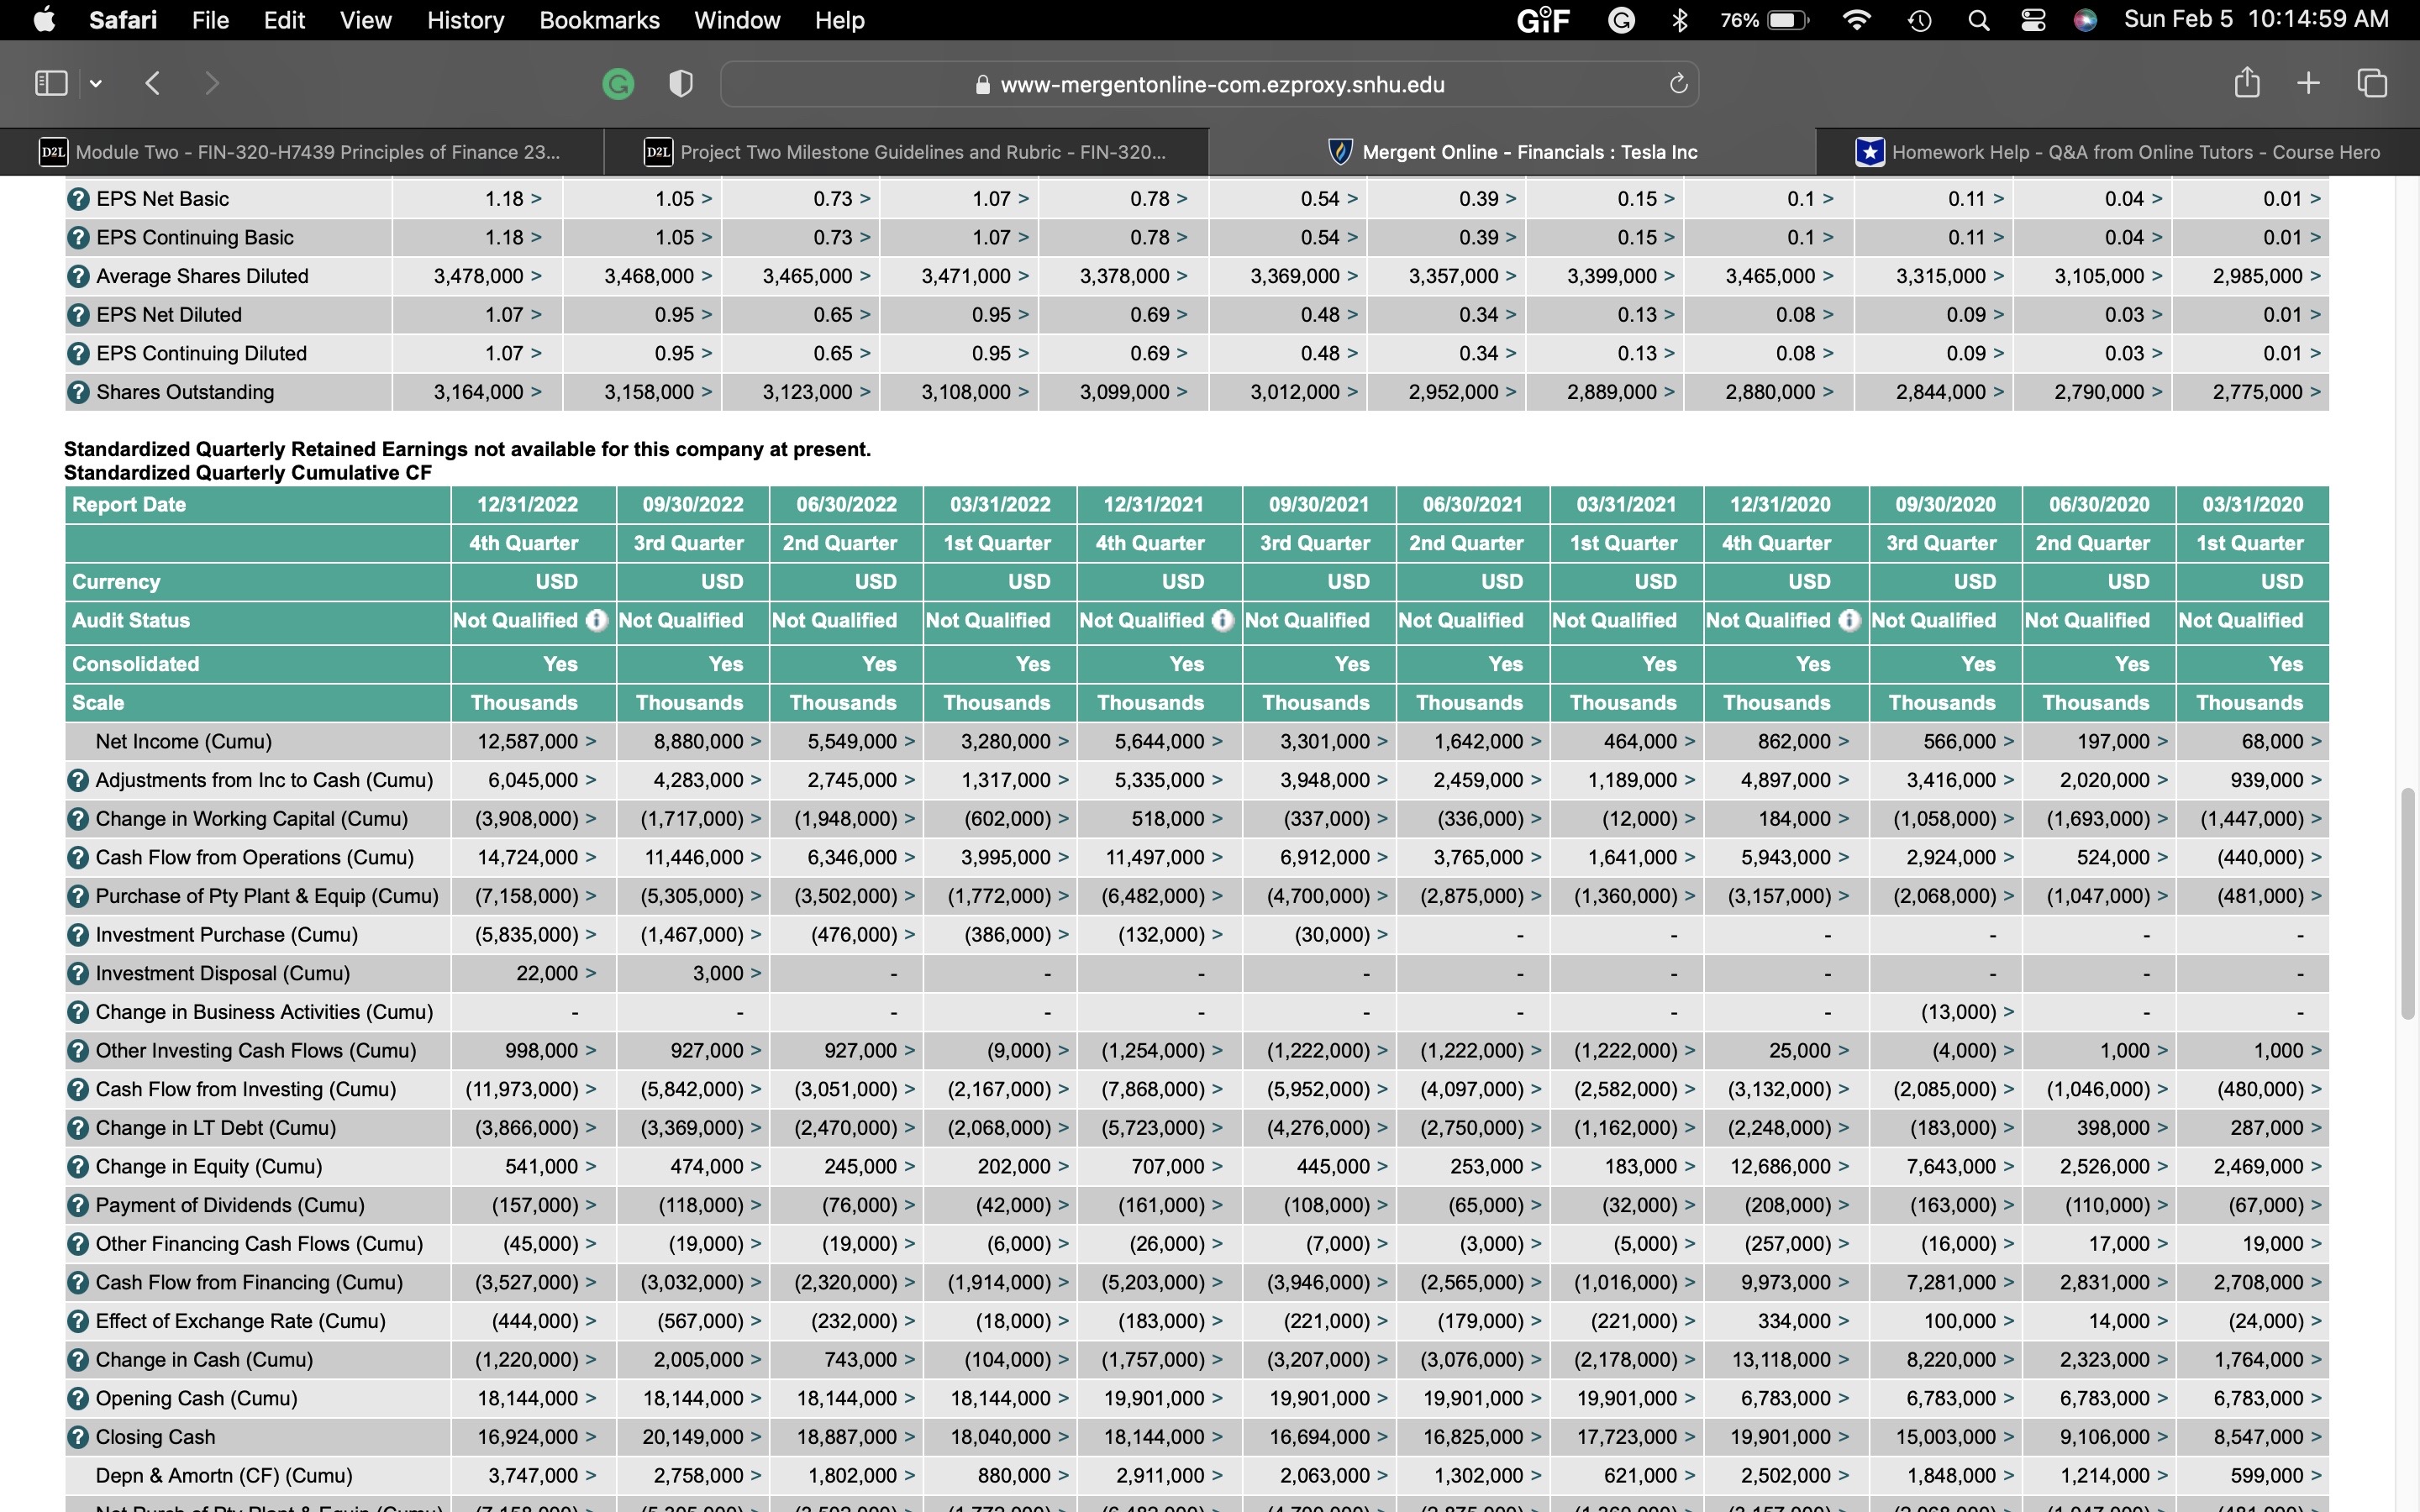Expand Net Income 68,000 arrow
Image resolution: width=2420 pixels, height=1512 pixels.
pyautogui.click(x=2317, y=742)
